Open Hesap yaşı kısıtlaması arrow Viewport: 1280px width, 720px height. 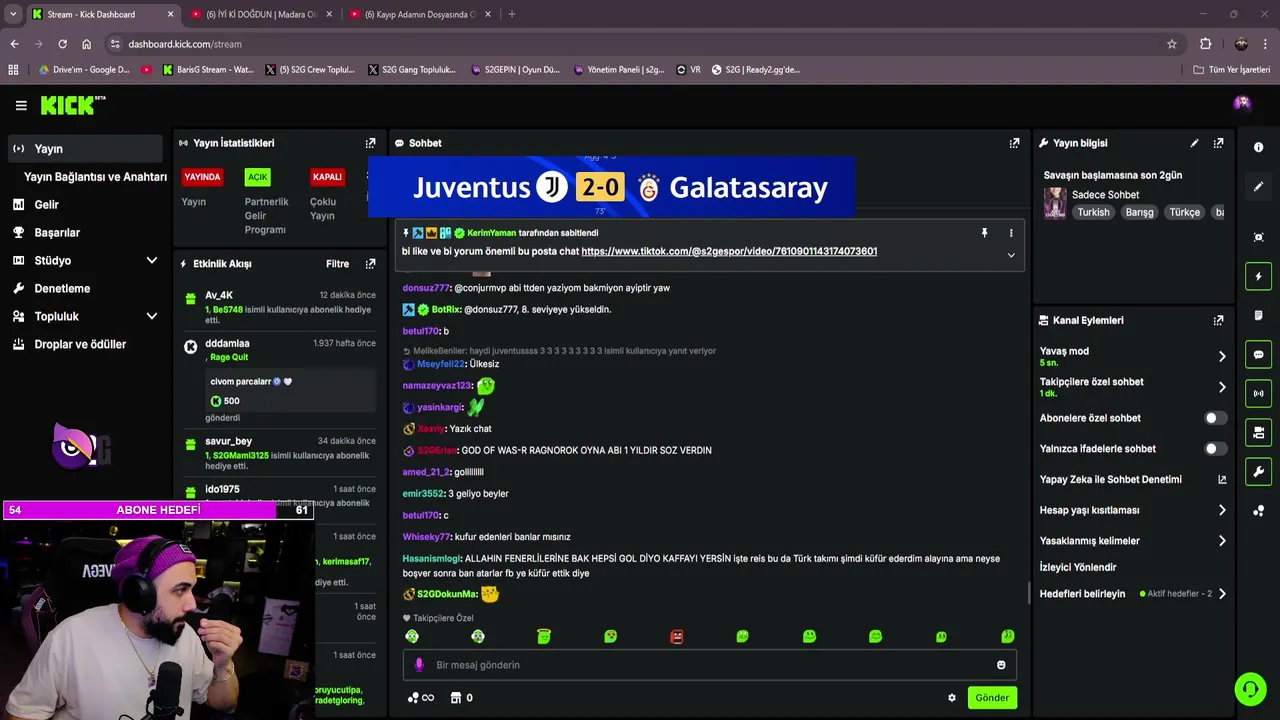click(1222, 510)
